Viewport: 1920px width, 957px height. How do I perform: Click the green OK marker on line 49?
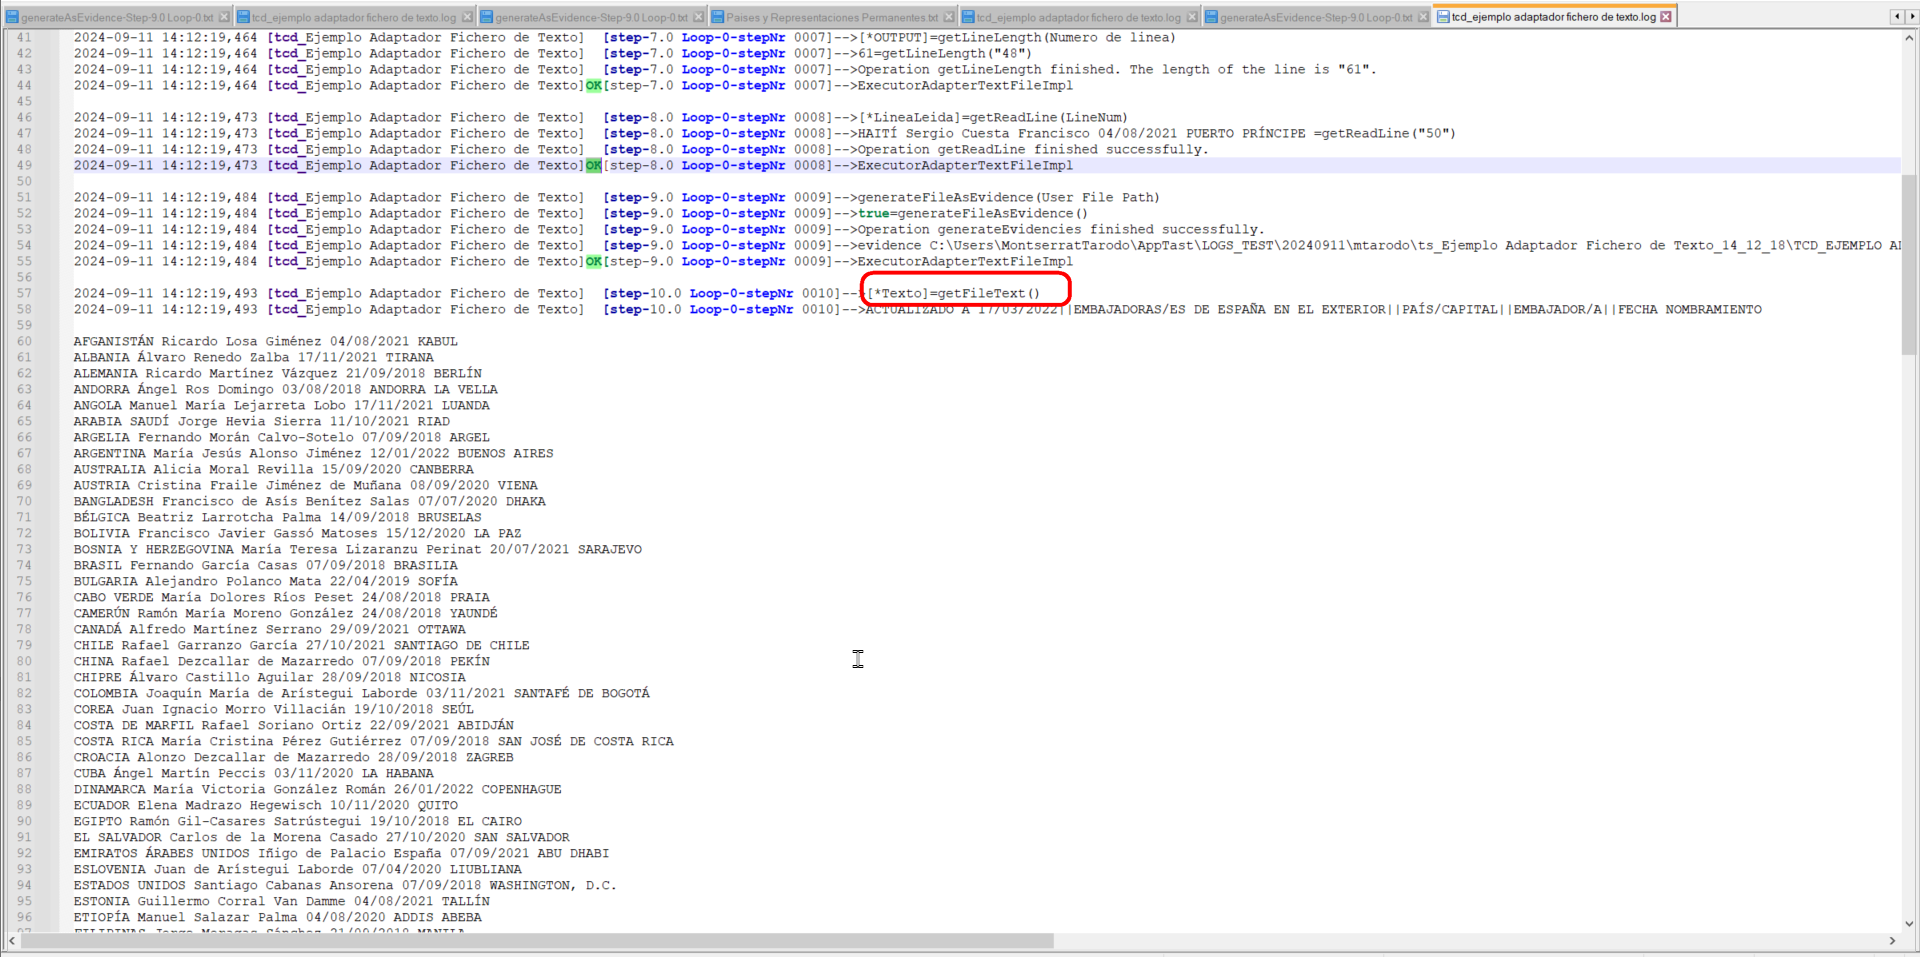point(594,166)
